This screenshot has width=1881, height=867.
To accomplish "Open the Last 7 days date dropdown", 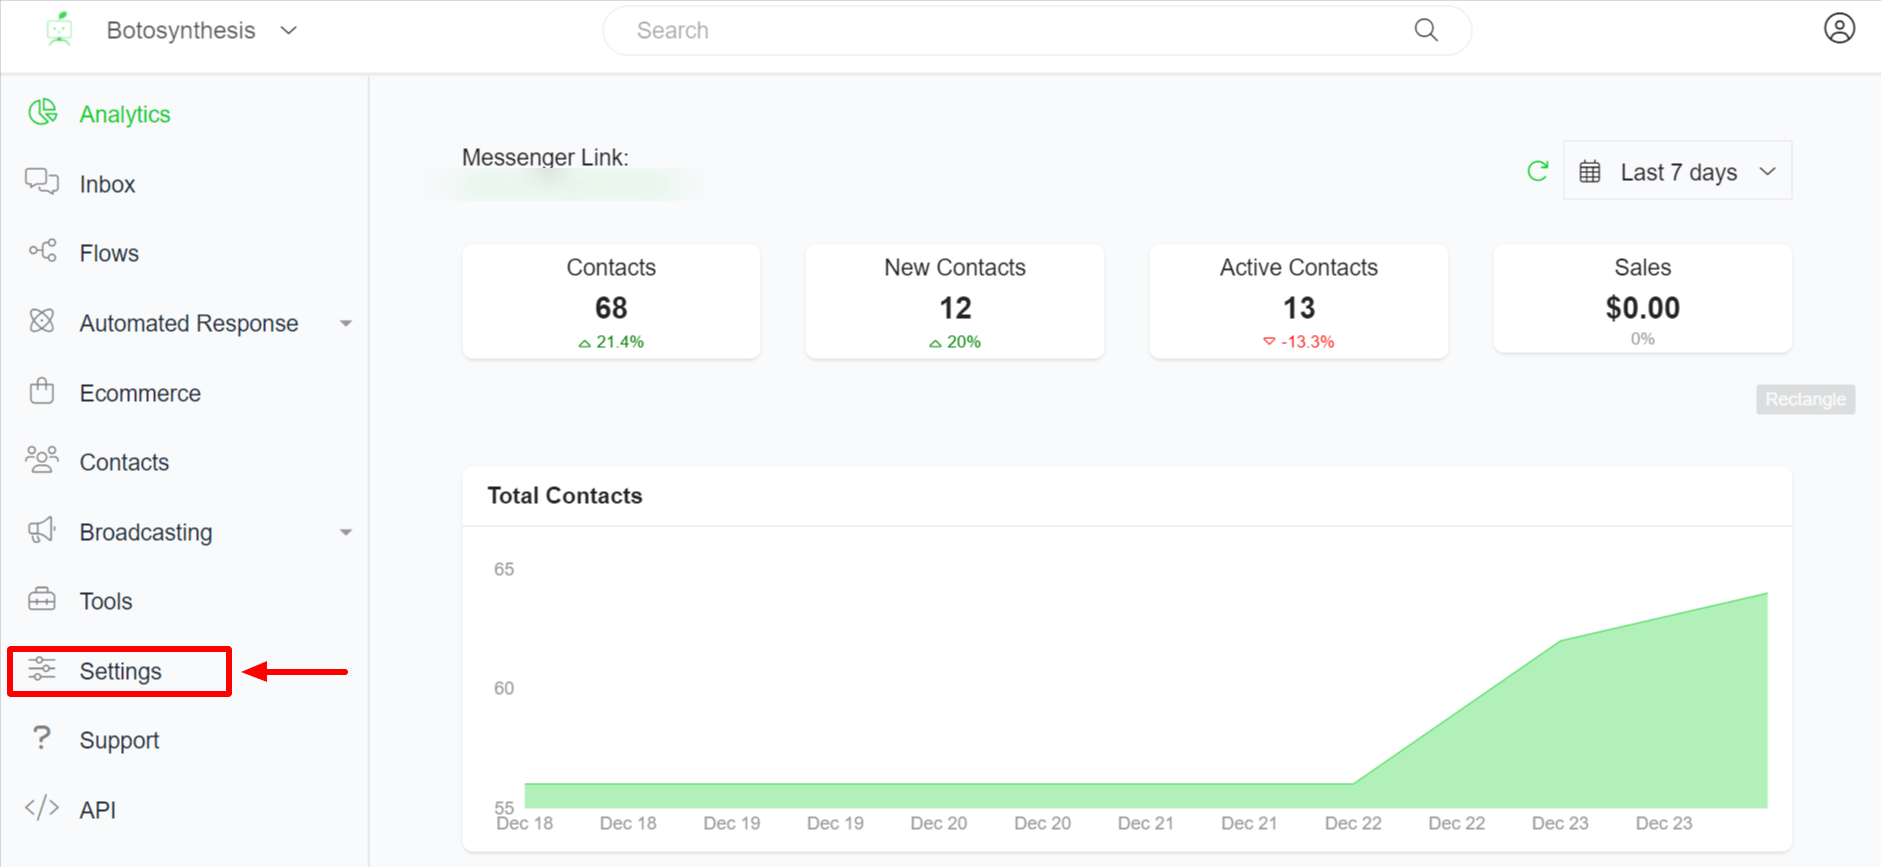I will [x=1677, y=172].
